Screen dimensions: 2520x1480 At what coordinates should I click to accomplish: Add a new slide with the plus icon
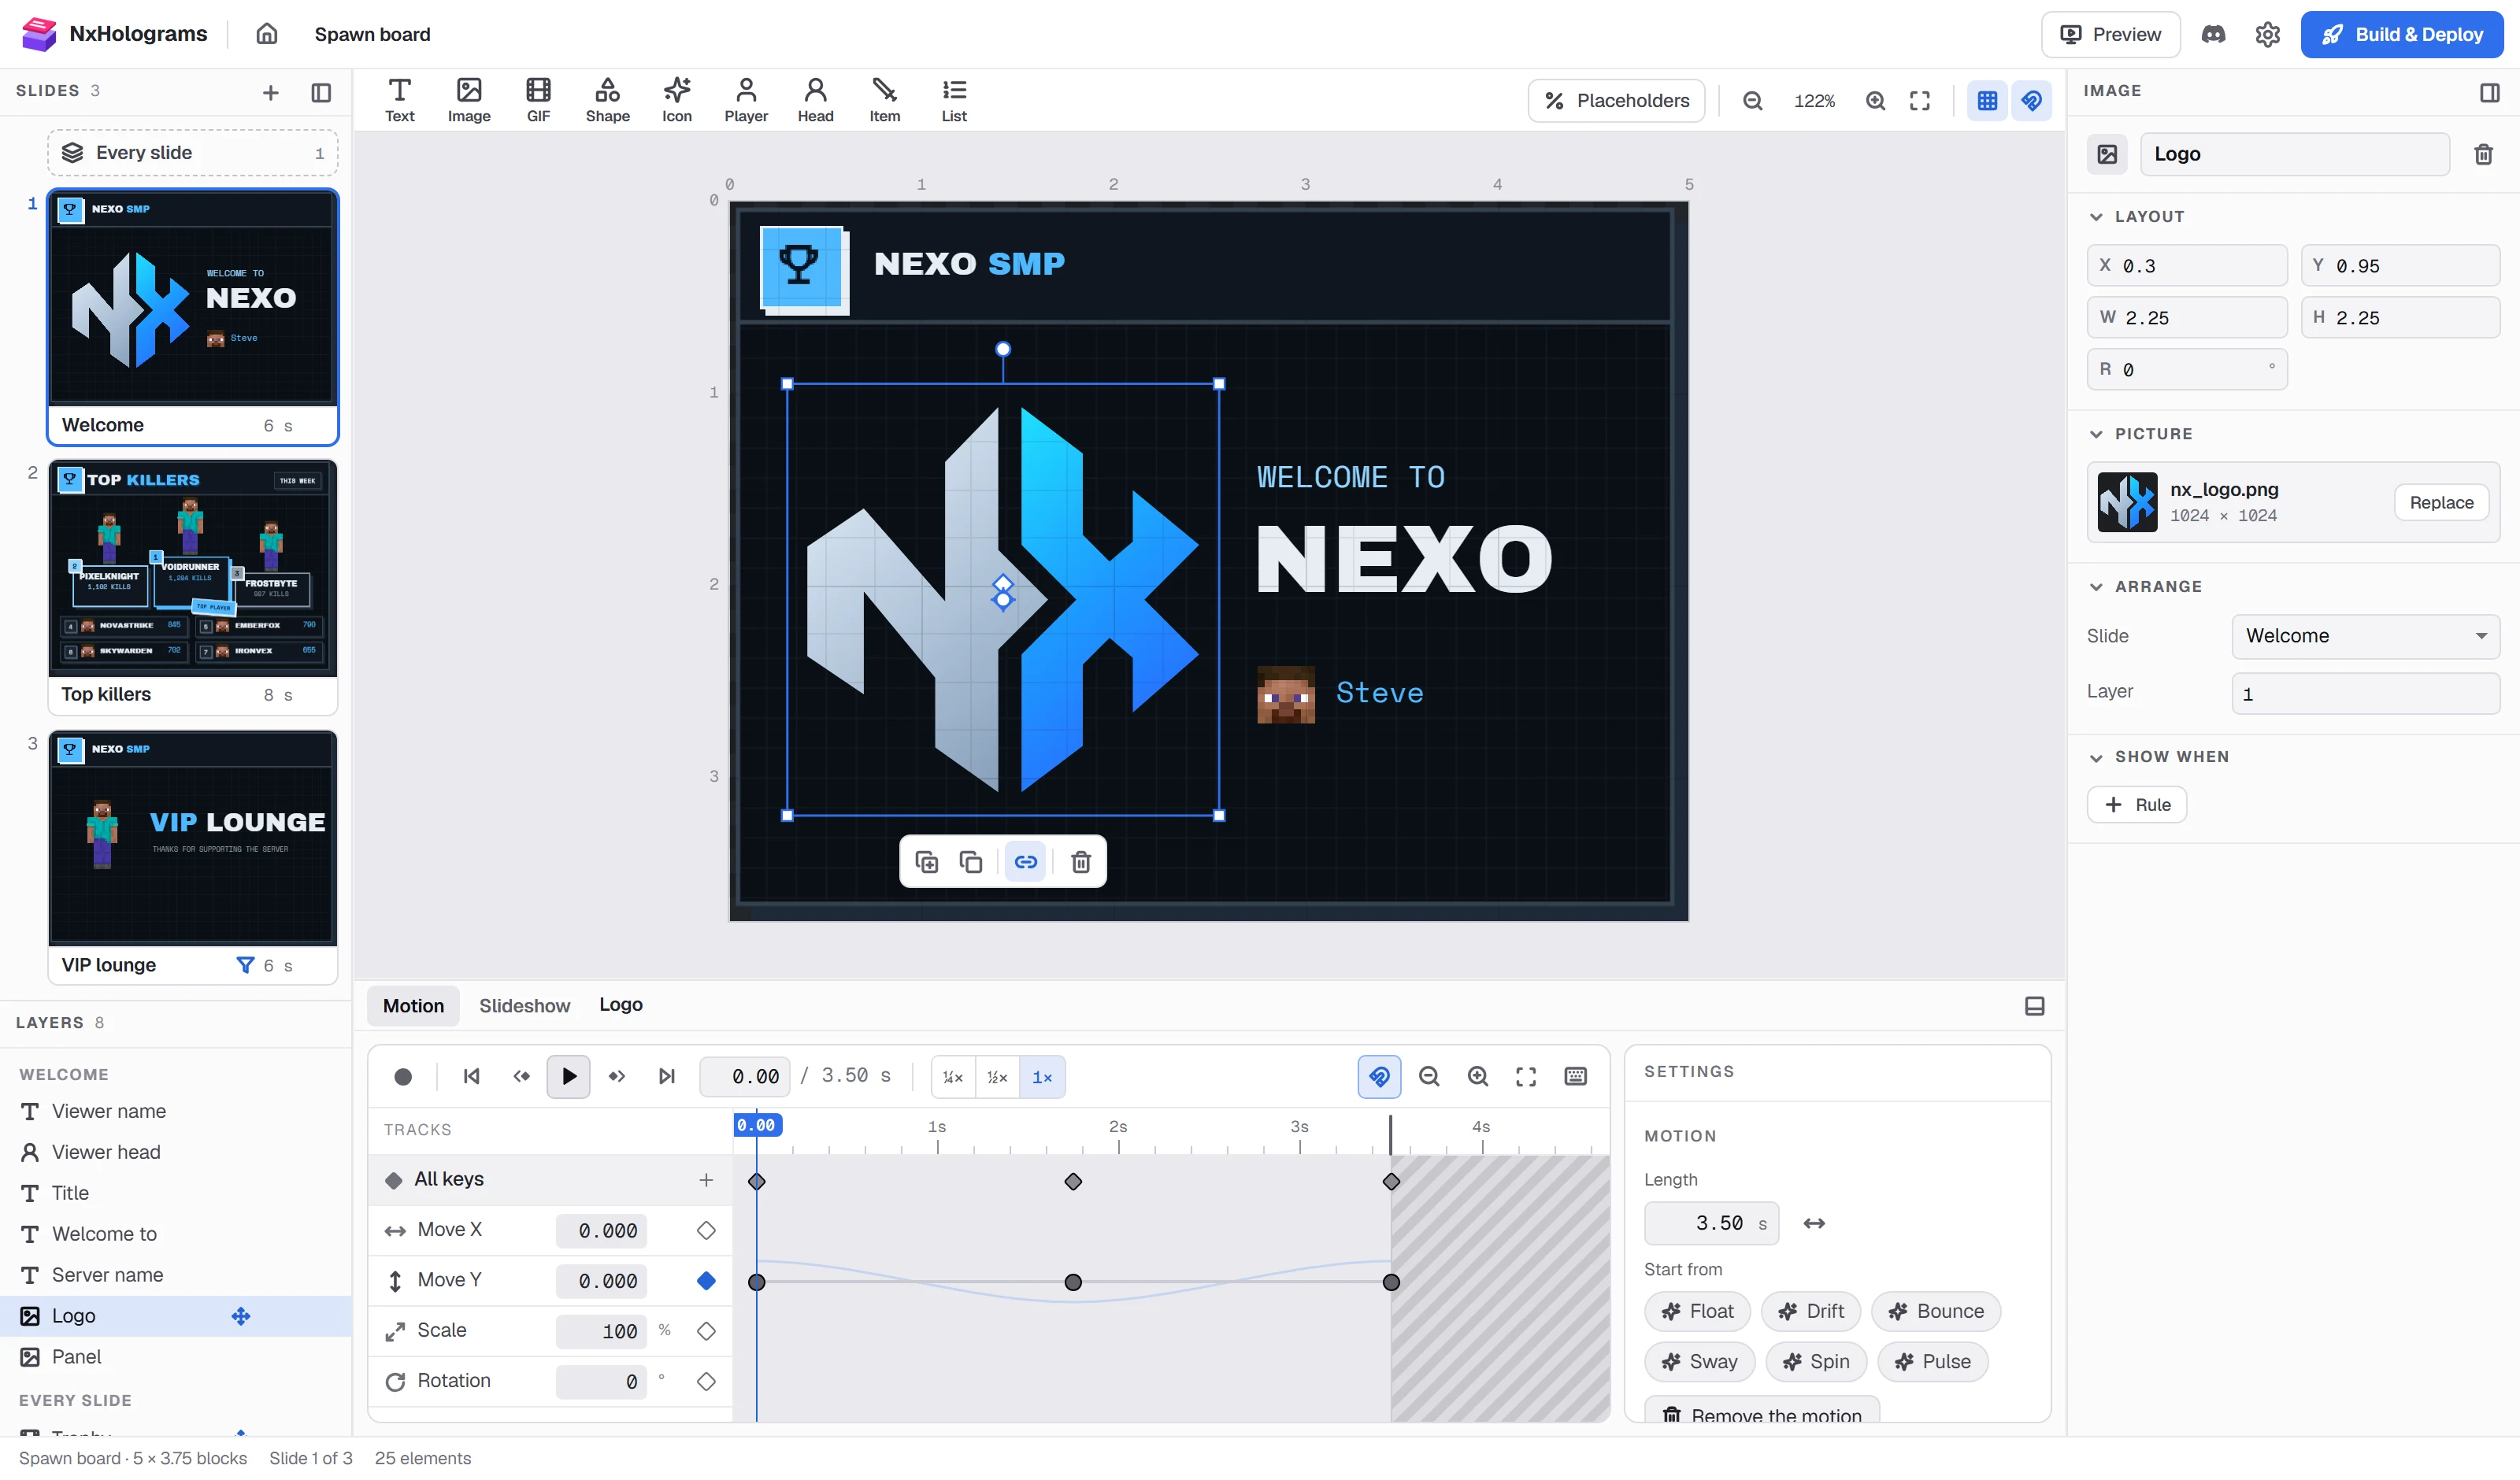tap(270, 92)
